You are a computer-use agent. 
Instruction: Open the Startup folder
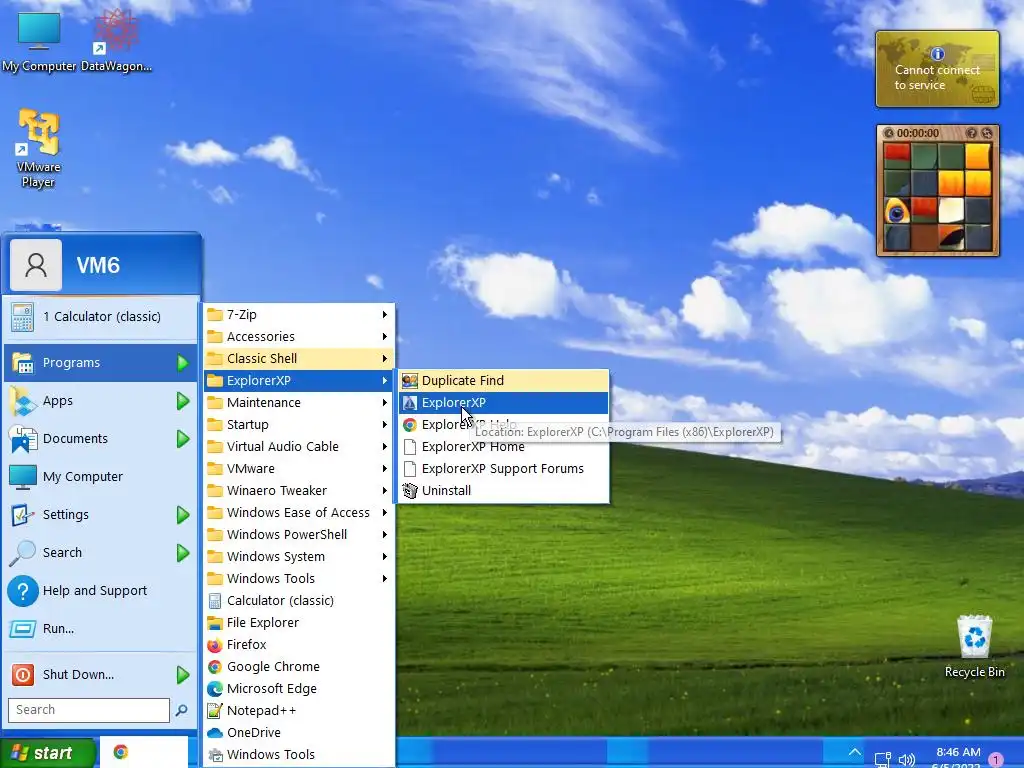300,424
